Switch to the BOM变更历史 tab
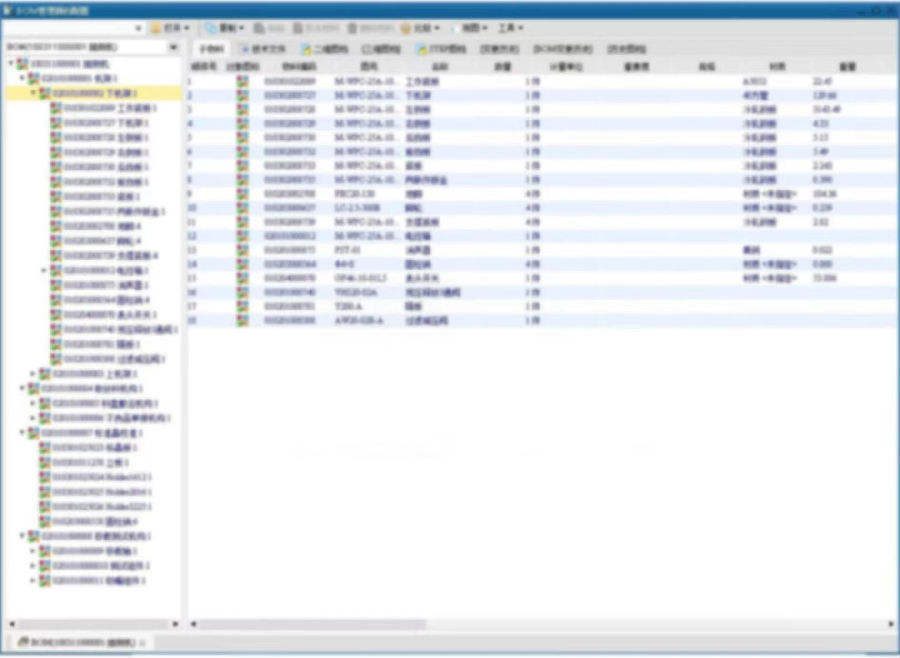The height and width of the screenshot is (658, 900). (x=562, y=49)
